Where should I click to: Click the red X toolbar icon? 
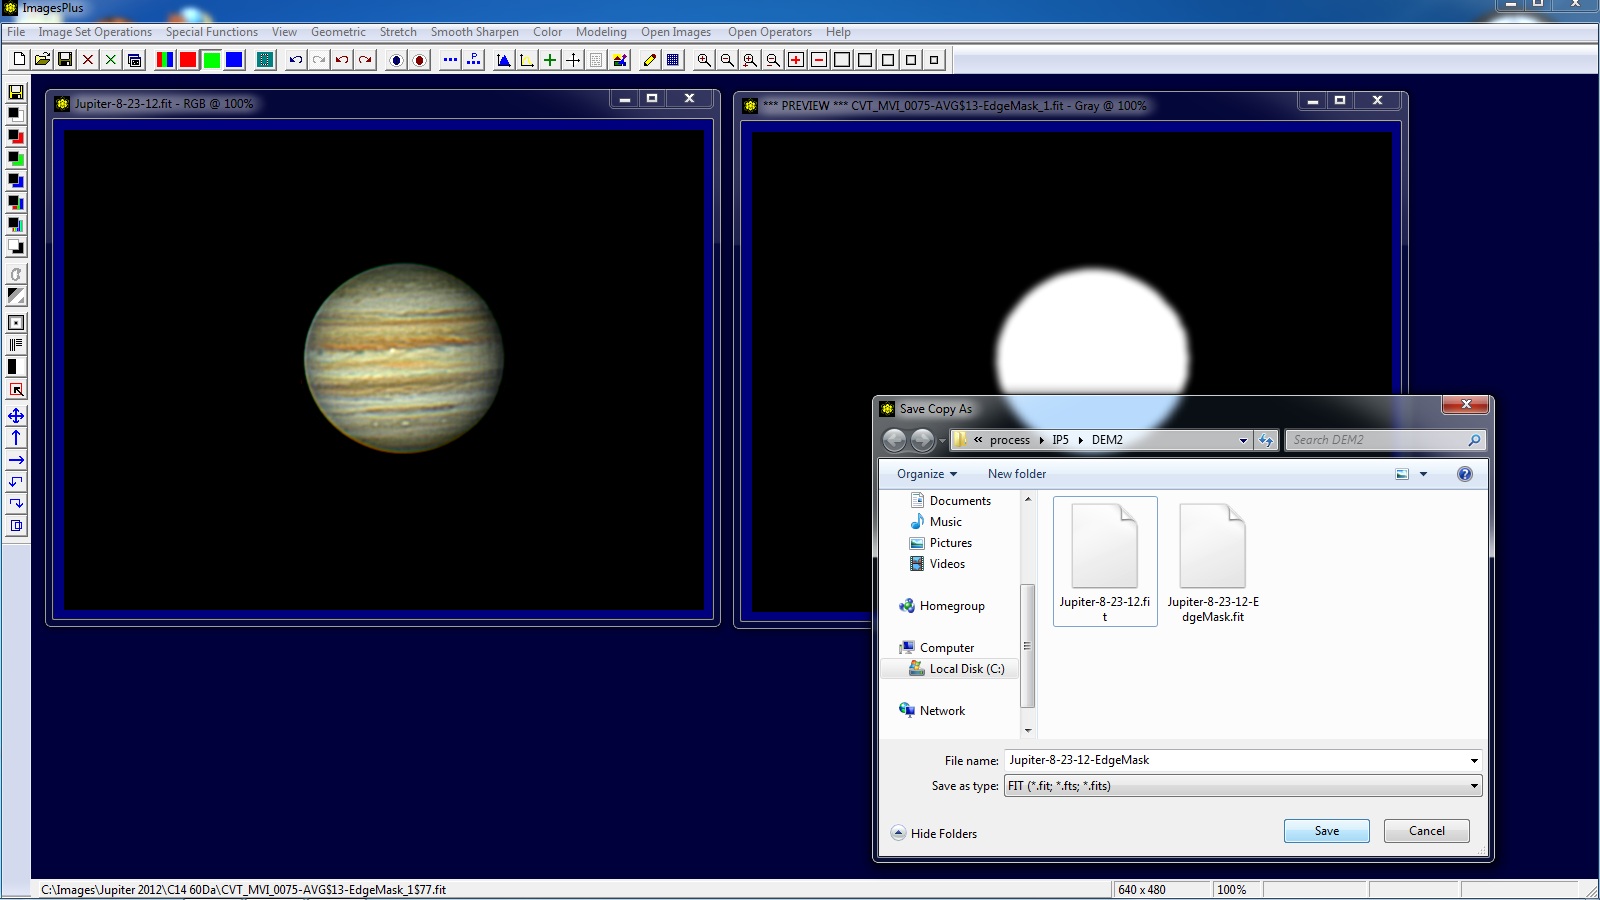pos(88,60)
